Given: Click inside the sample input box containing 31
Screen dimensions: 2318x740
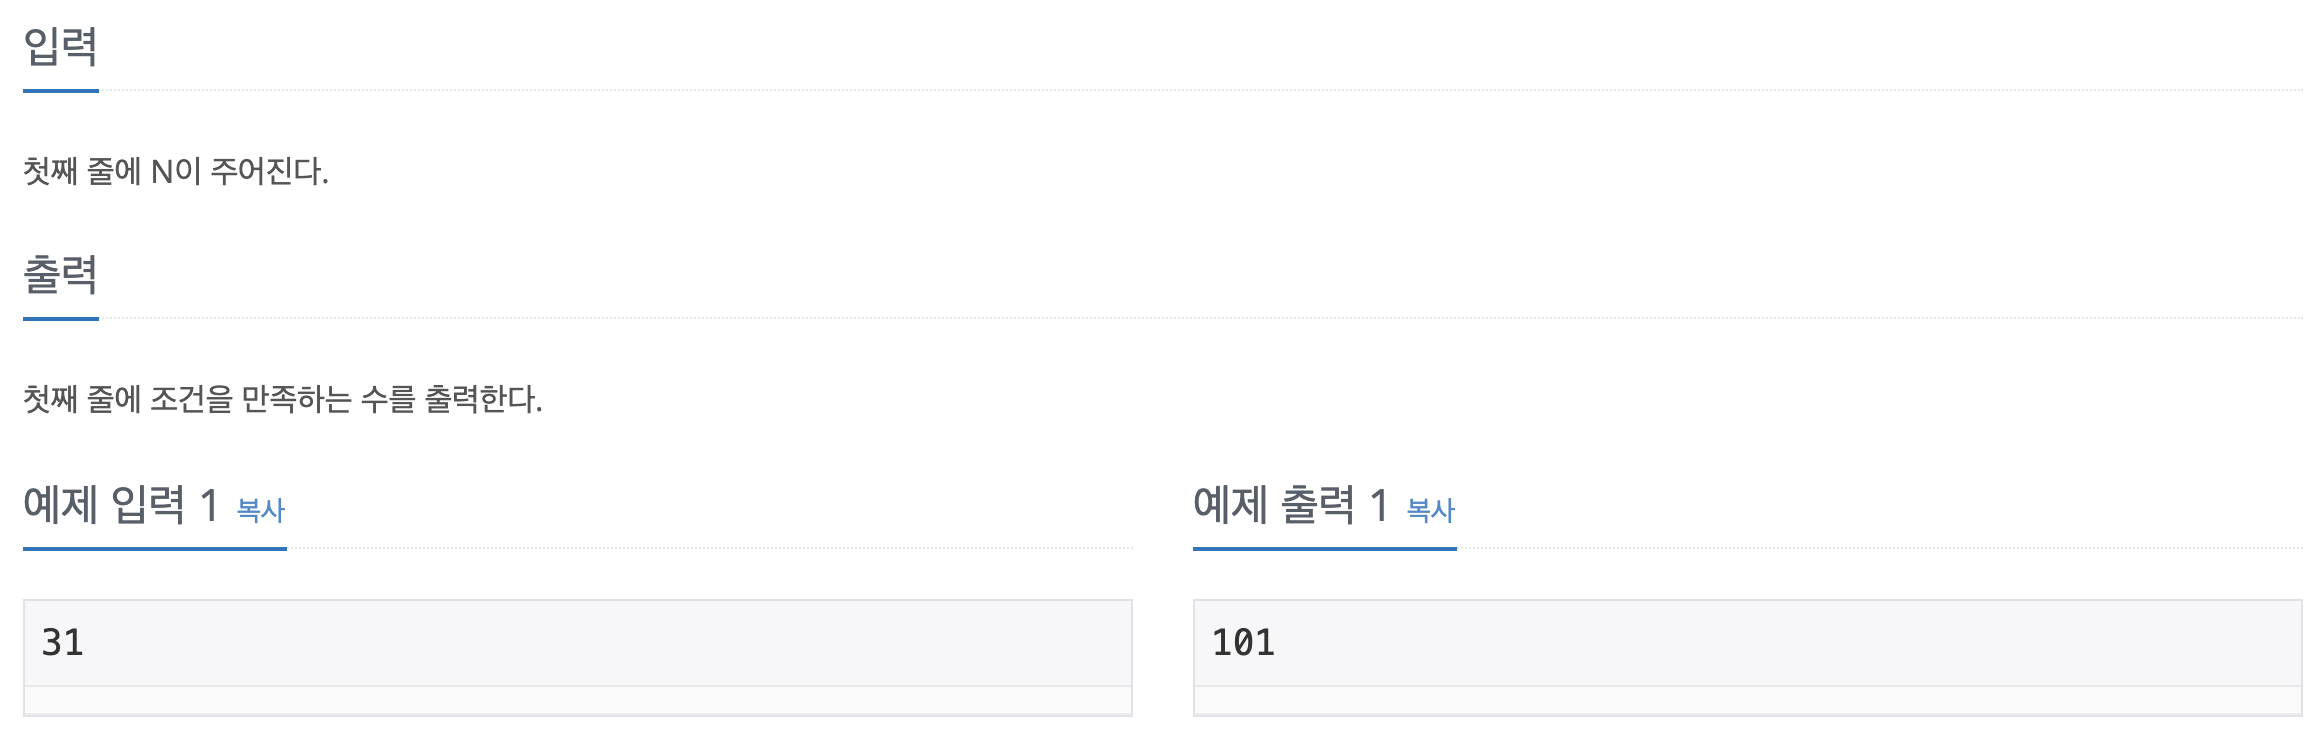Looking at the screenshot, I should tap(578, 643).
